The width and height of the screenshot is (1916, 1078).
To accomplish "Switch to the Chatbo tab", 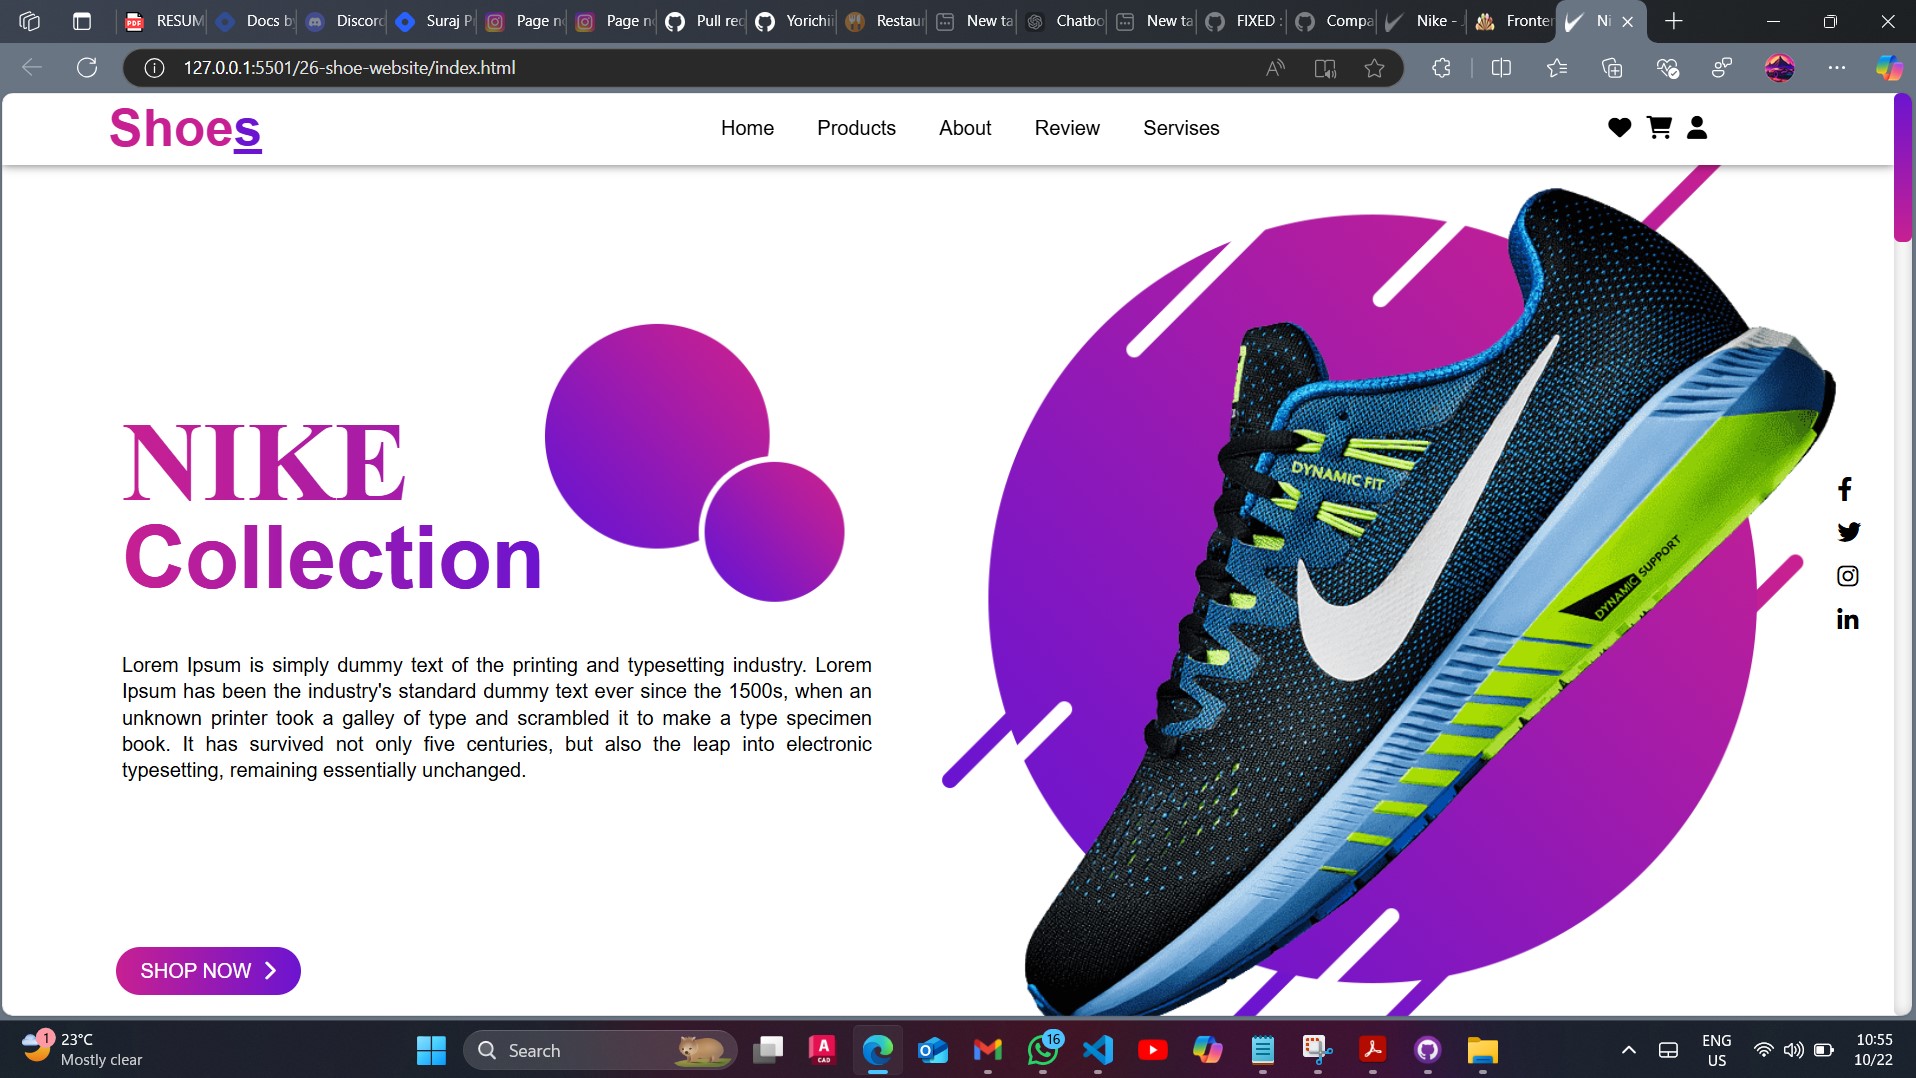I will pyautogui.click(x=1065, y=21).
